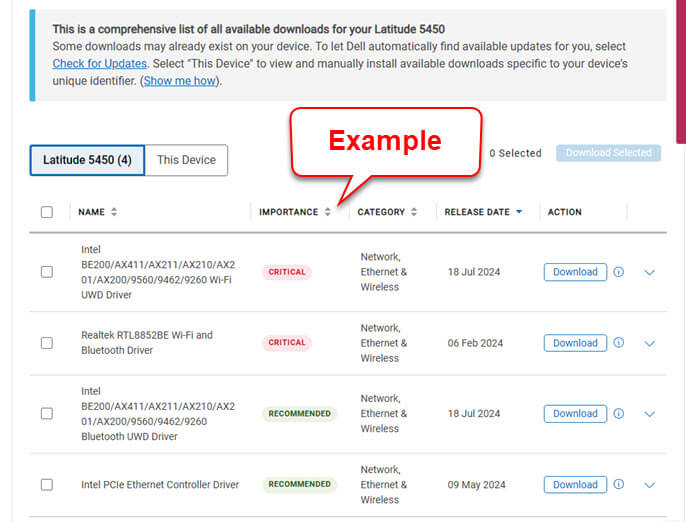Sort by Release Date arrow
Screen dimensions: 686x522
point(519,212)
